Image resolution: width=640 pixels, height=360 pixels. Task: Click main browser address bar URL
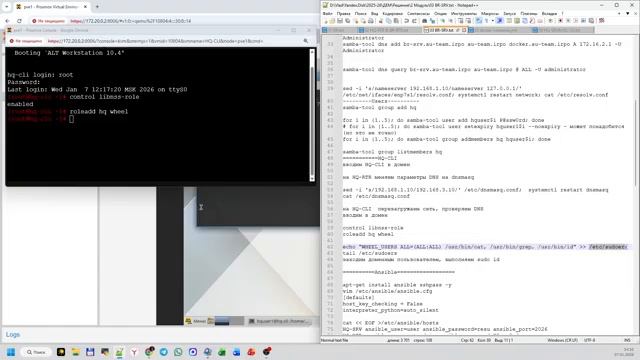[131, 21]
